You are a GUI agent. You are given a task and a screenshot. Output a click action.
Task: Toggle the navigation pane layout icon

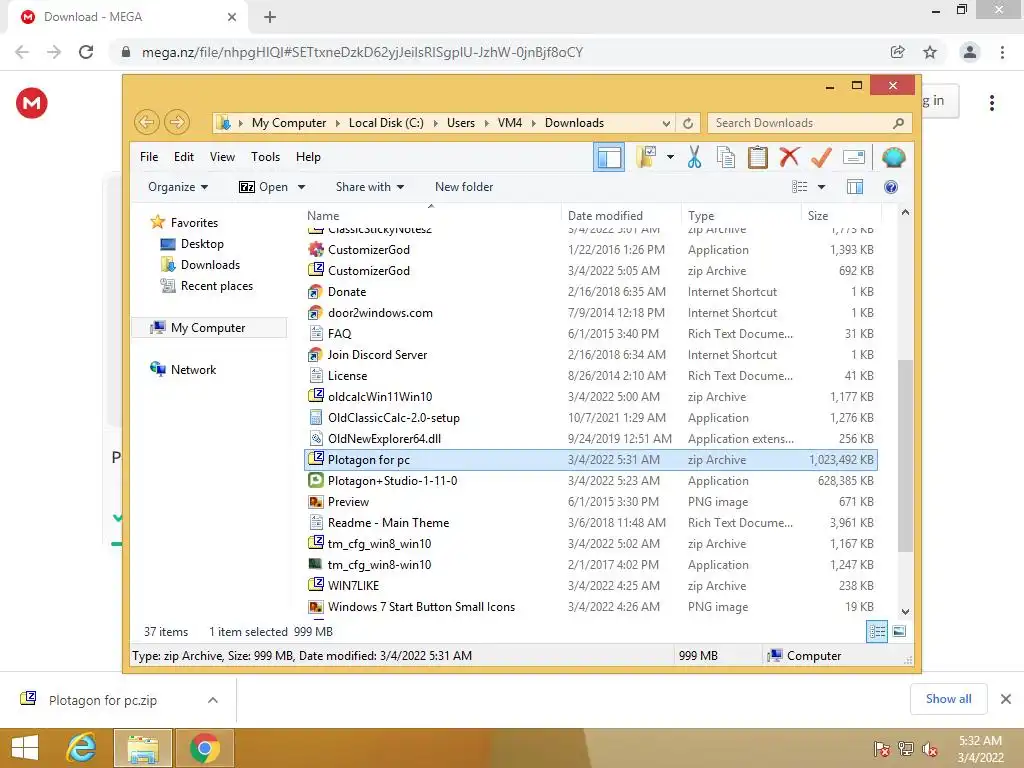(609, 157)
